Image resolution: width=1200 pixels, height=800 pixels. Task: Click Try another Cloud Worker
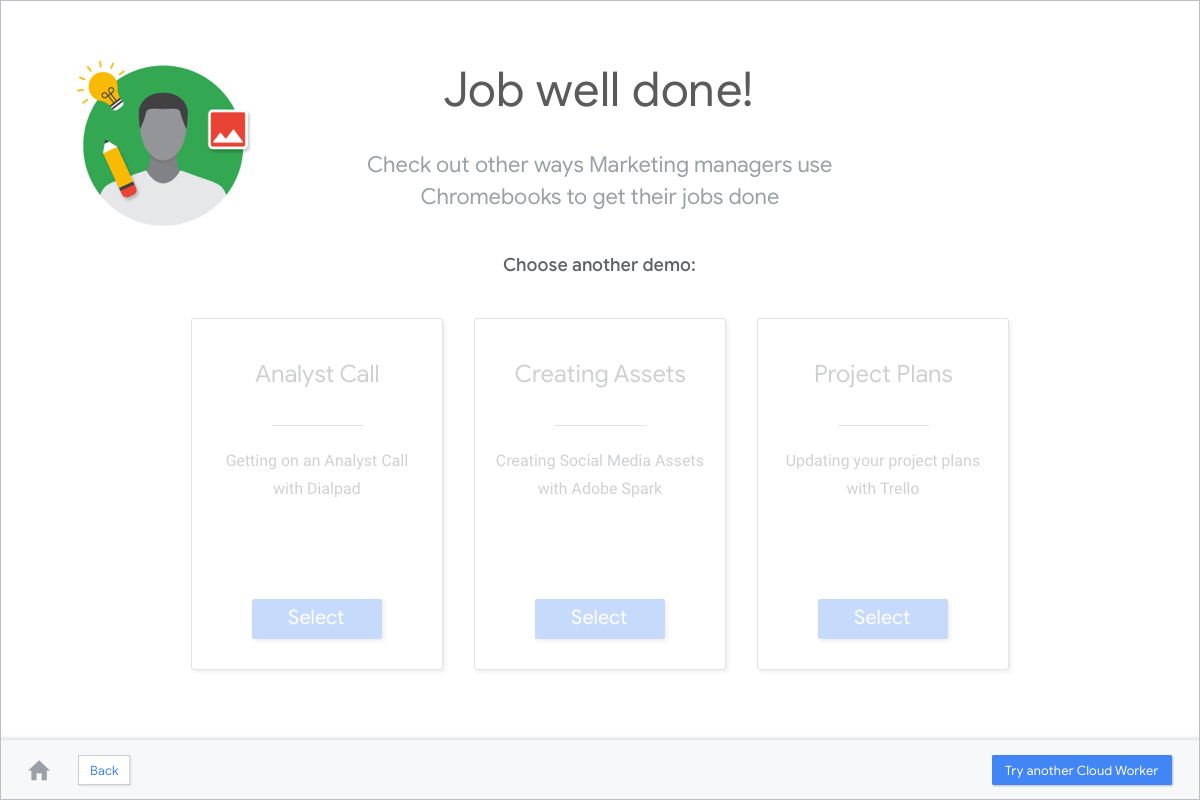point(1081,770)
